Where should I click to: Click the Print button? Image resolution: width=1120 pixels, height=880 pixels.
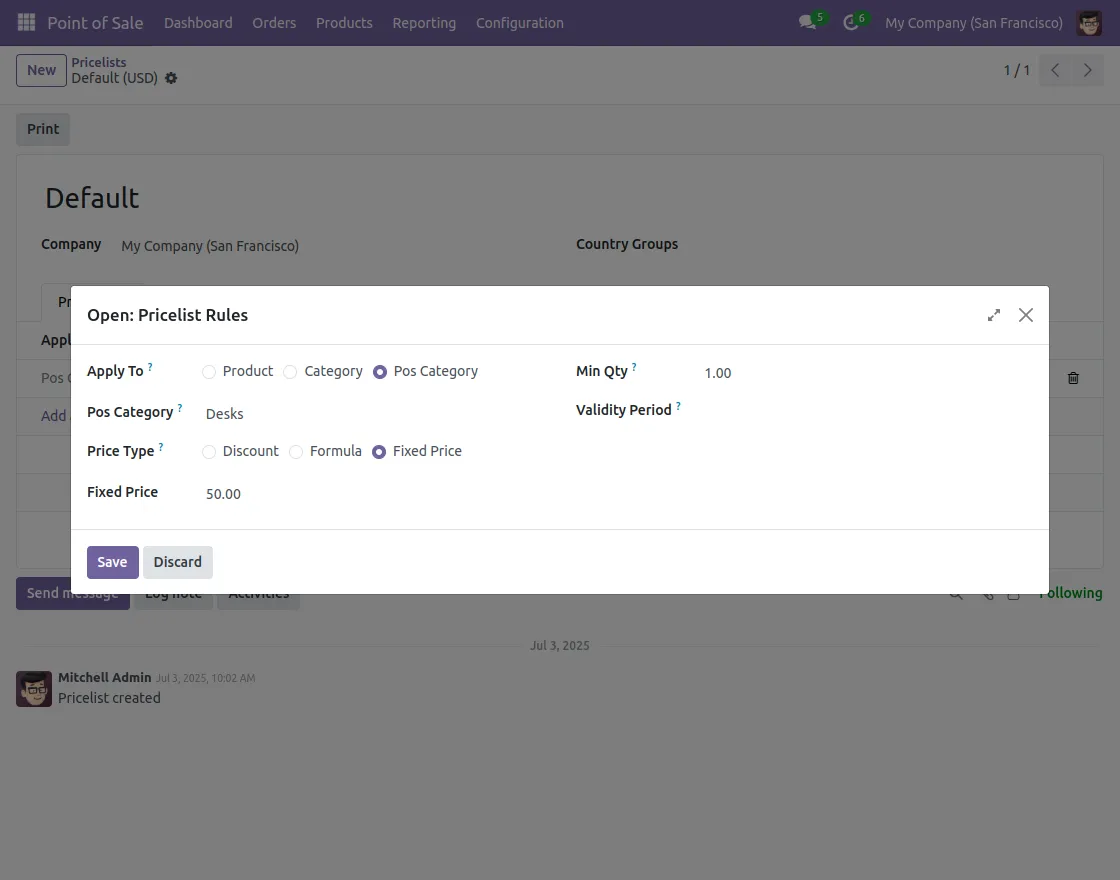point(43,129)
